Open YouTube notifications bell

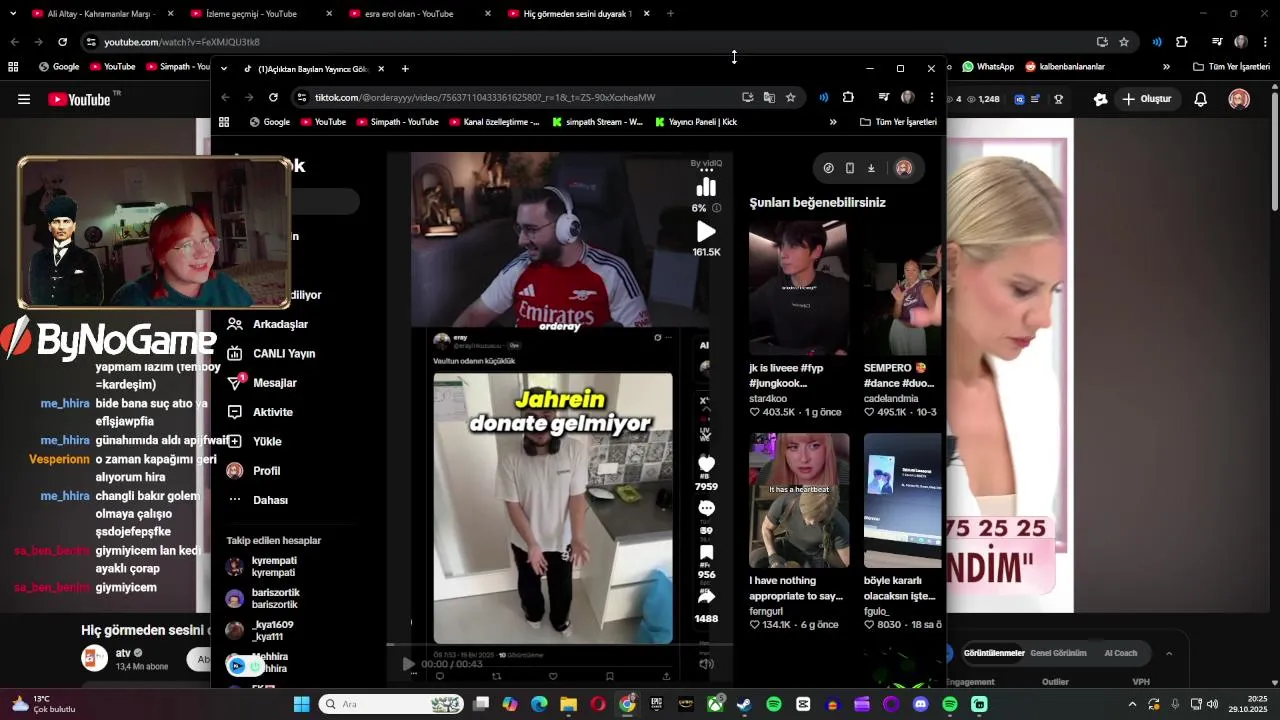tap(1201, 99)
